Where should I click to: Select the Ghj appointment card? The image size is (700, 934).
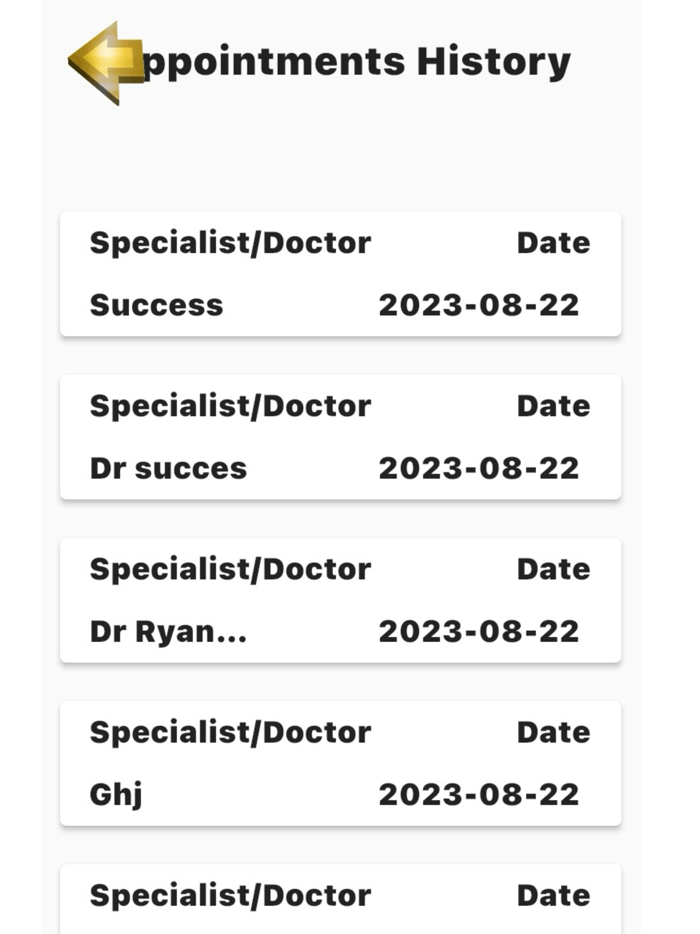341,762
